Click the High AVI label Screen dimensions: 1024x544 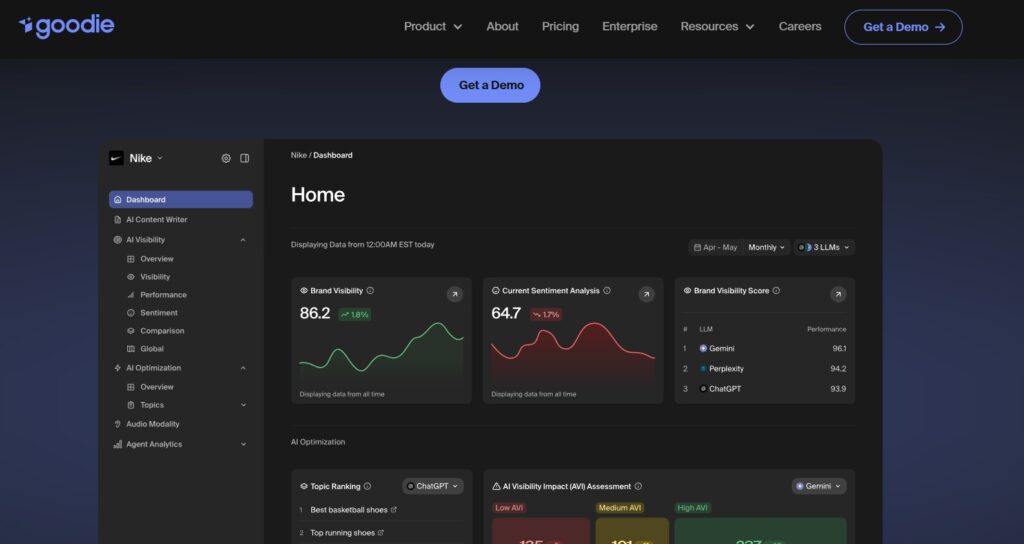pyautogui.click(x=692, y=508)
